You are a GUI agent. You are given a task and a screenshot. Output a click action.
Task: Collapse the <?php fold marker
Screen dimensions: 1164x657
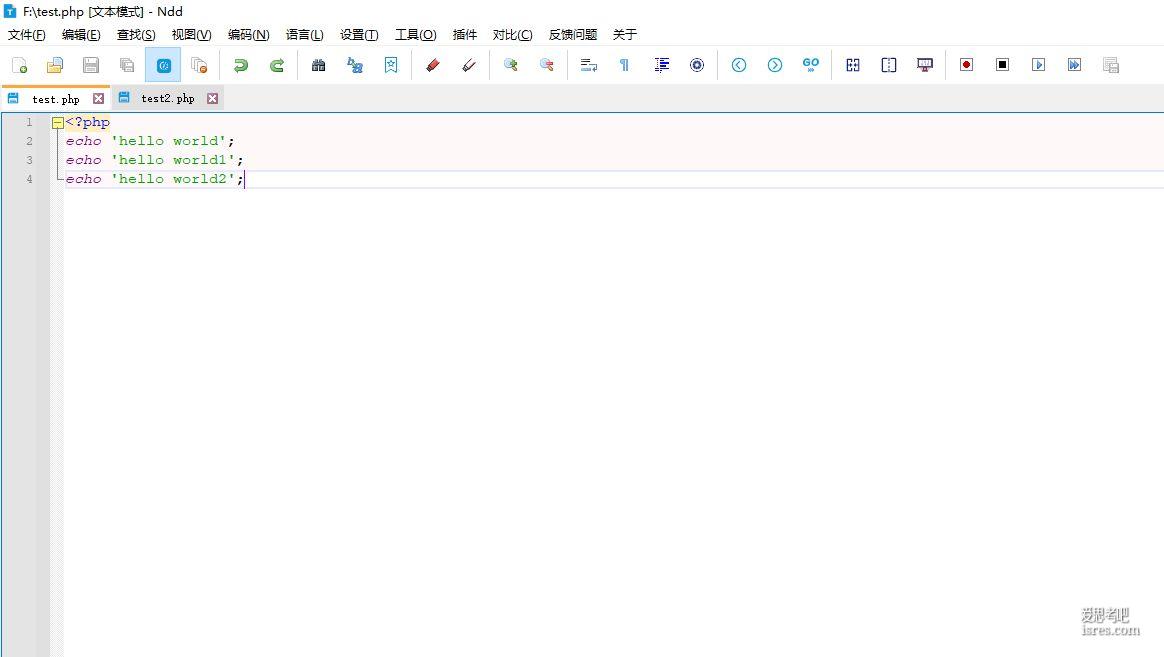coord(58,123)
